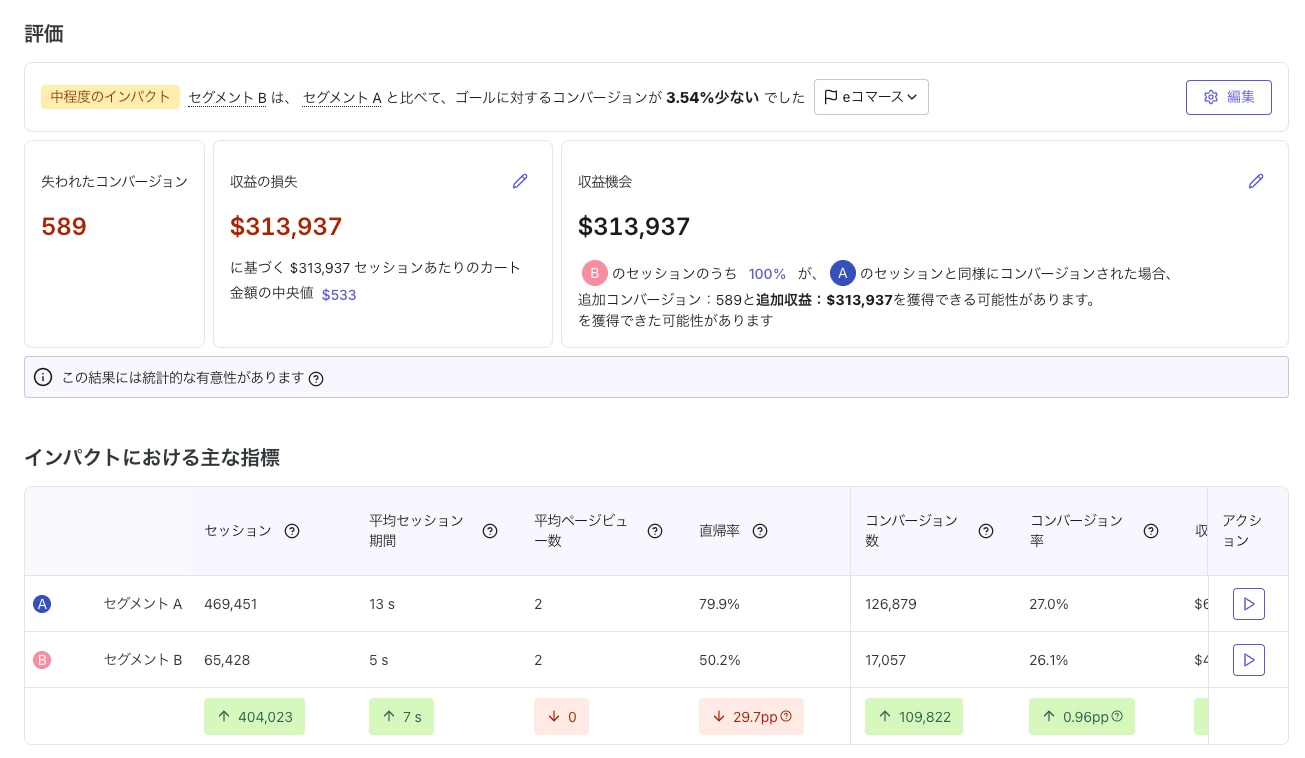Click the 26.1% conversion rate cell
This screenshot has width=1305, height=758.
(1049, 660)
